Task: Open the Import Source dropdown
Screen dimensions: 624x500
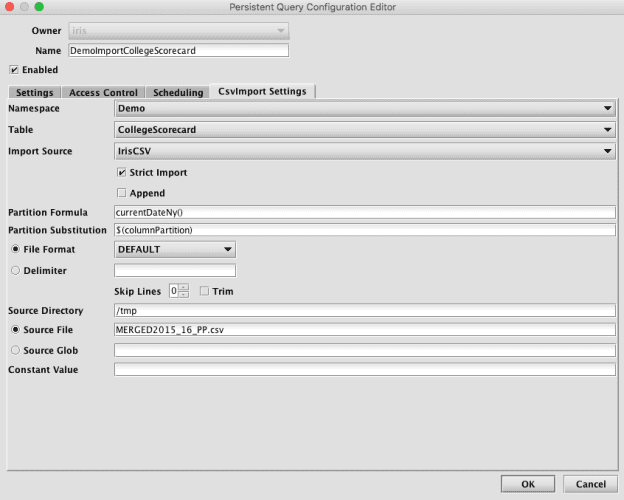Action: pyautogui.click(x=364, y=150)
